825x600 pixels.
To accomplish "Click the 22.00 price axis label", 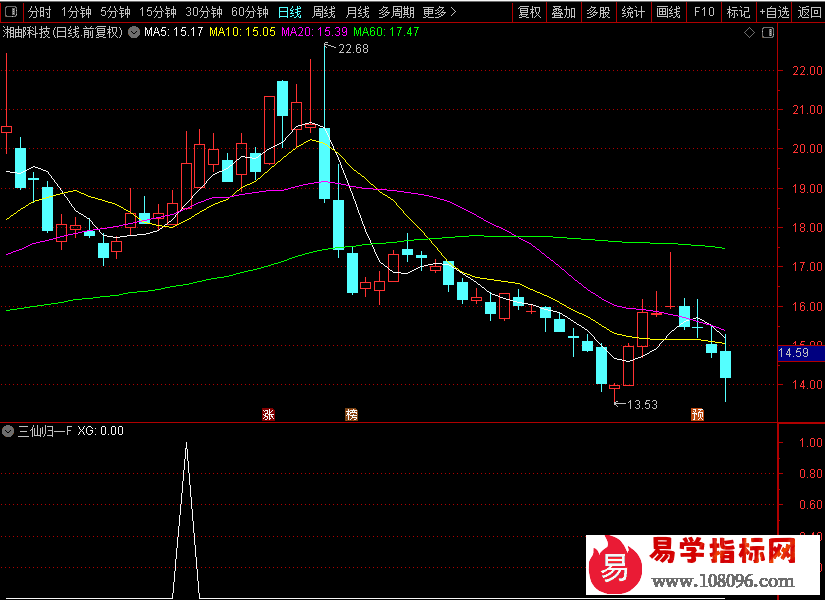I will pos(807,71).
